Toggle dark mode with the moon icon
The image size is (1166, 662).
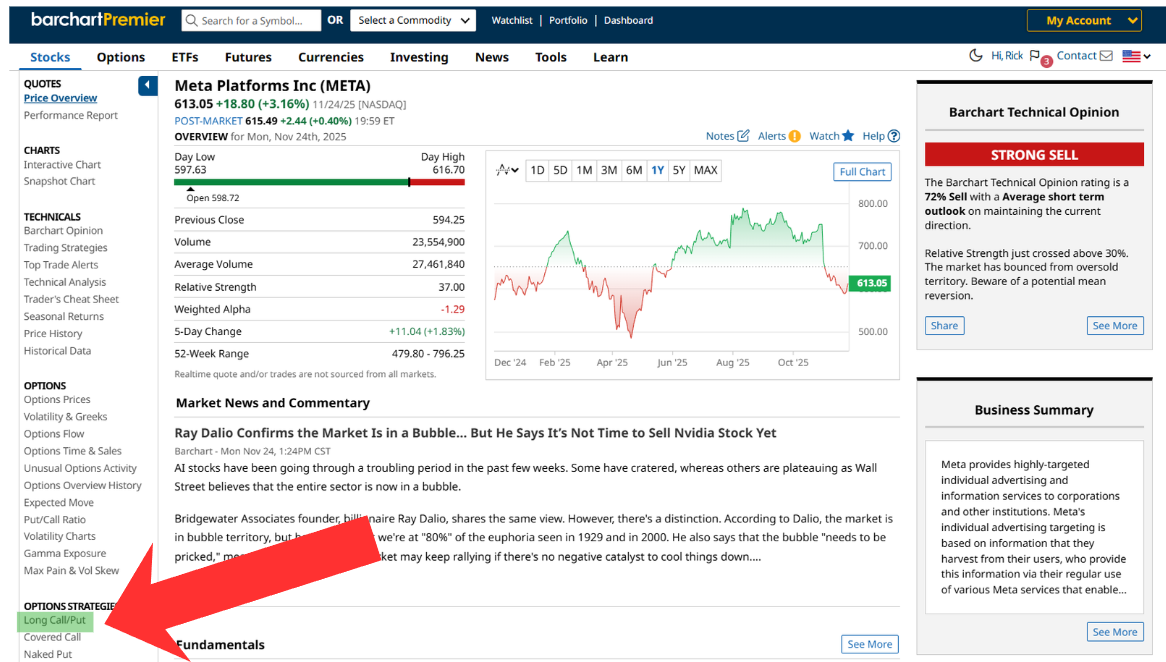(976, 56)
